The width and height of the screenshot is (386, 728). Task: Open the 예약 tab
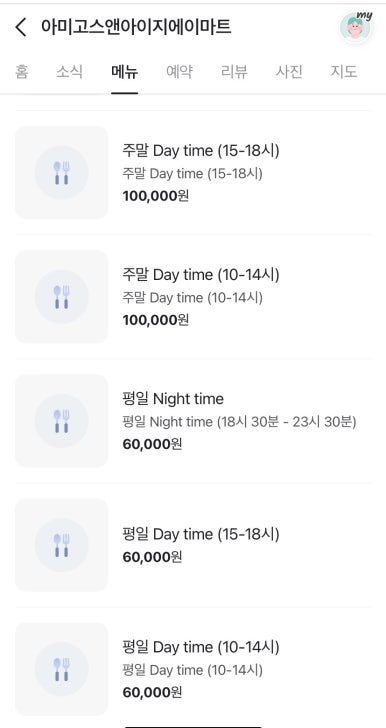(179, 72)
